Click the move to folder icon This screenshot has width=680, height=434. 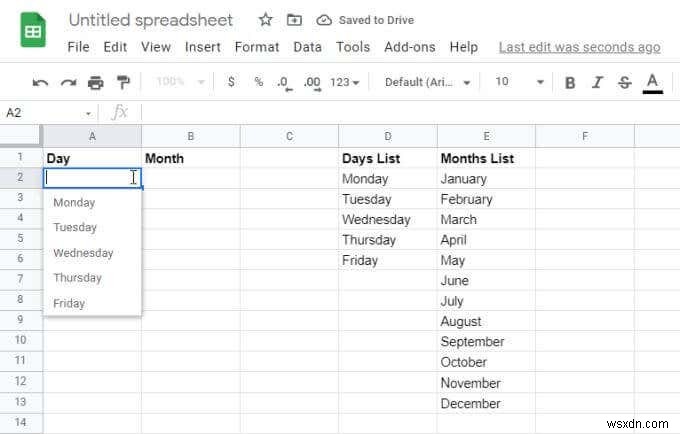click(x=294, y=20)
